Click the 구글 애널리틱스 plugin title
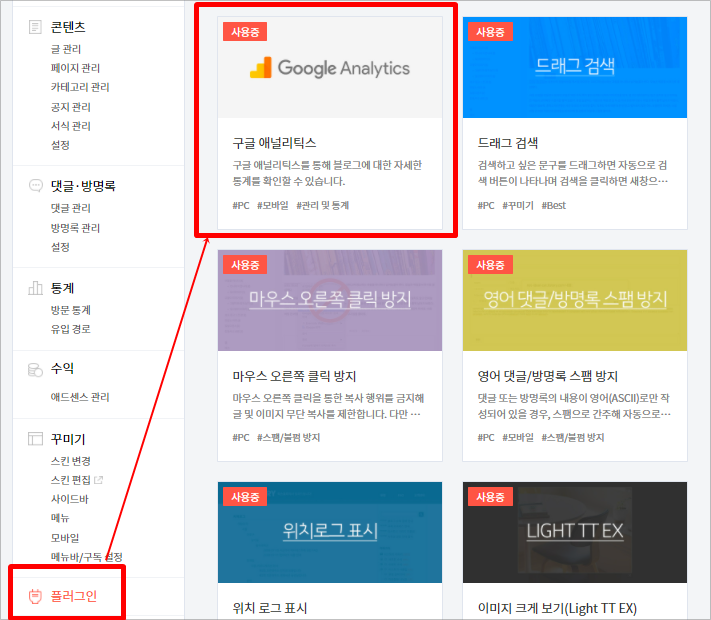 [x=274, y=143]
